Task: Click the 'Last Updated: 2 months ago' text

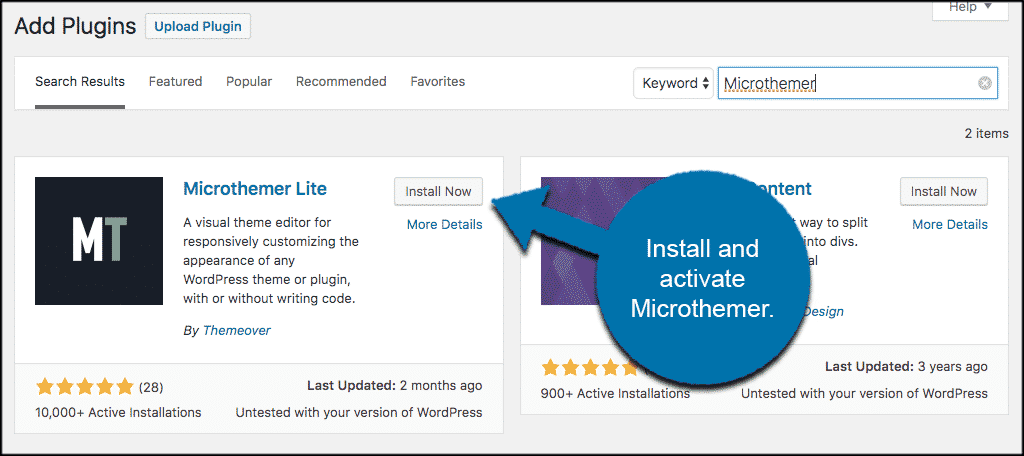Action: [394, 386]
